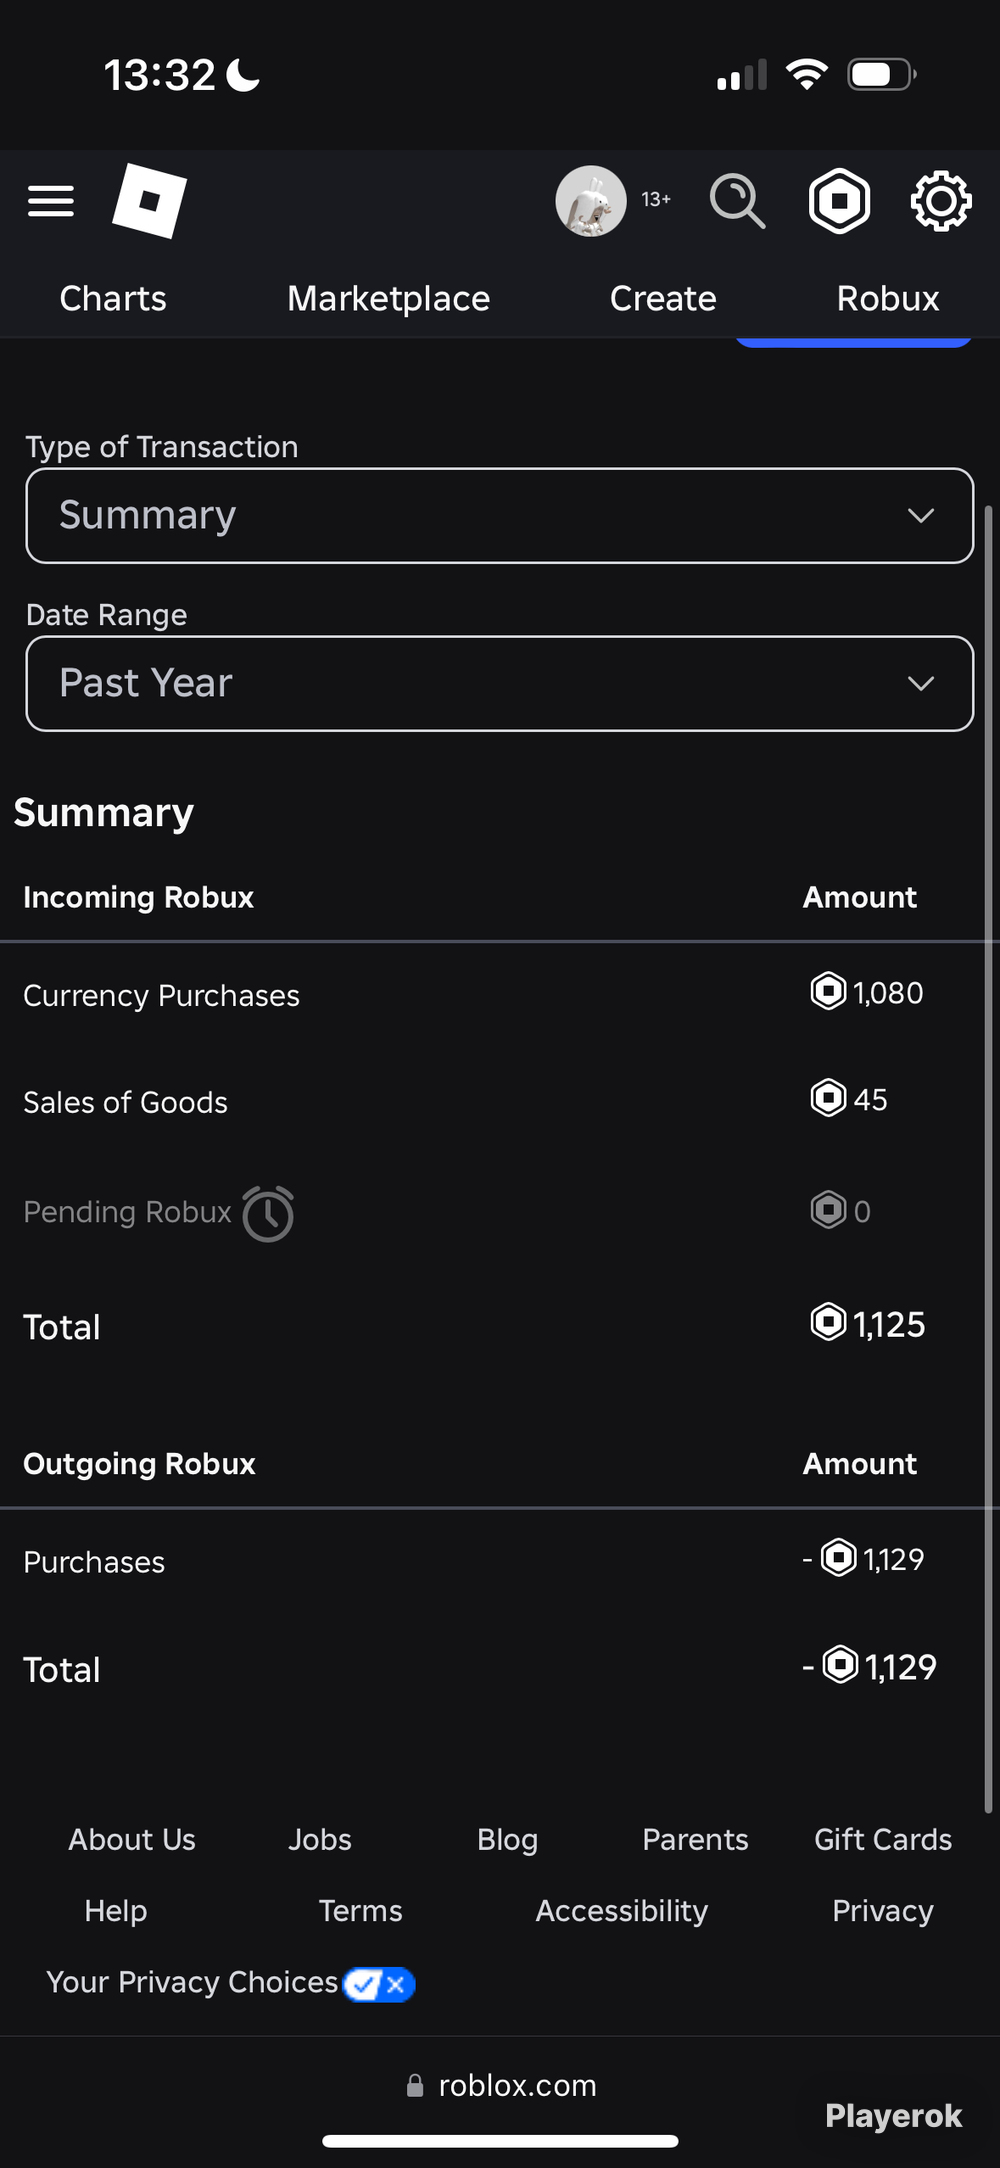1000x2168 pixels.
Task: Tap the roblox.com address bar
Action: coord(500,2085)
